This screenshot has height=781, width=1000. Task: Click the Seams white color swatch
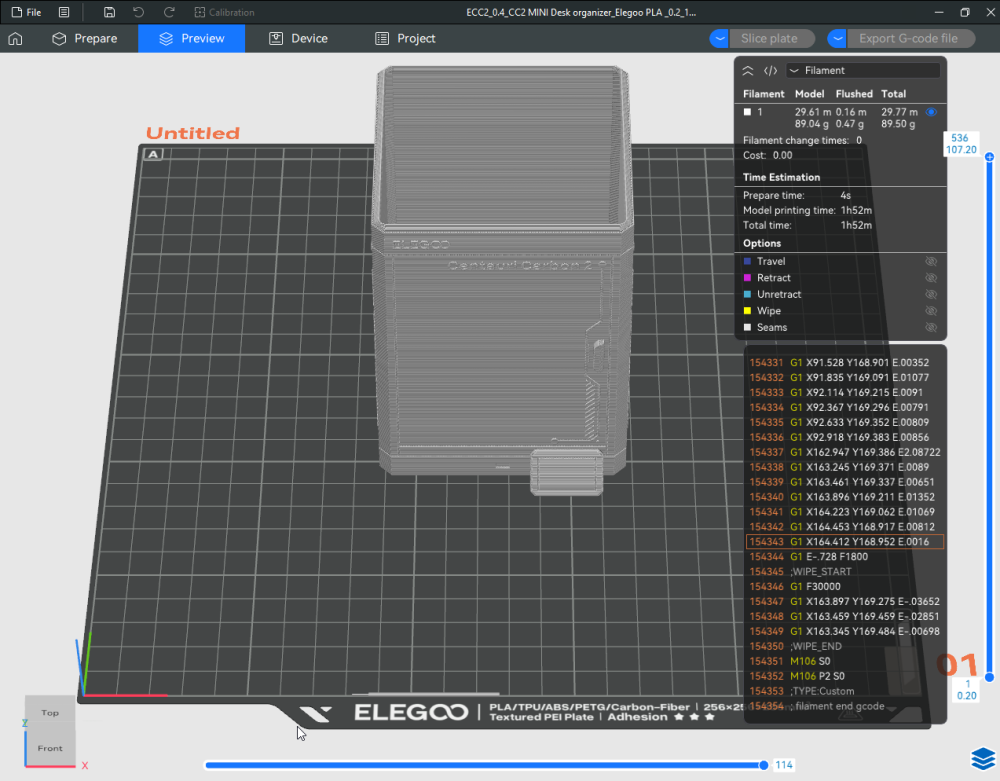click(747, 328)
